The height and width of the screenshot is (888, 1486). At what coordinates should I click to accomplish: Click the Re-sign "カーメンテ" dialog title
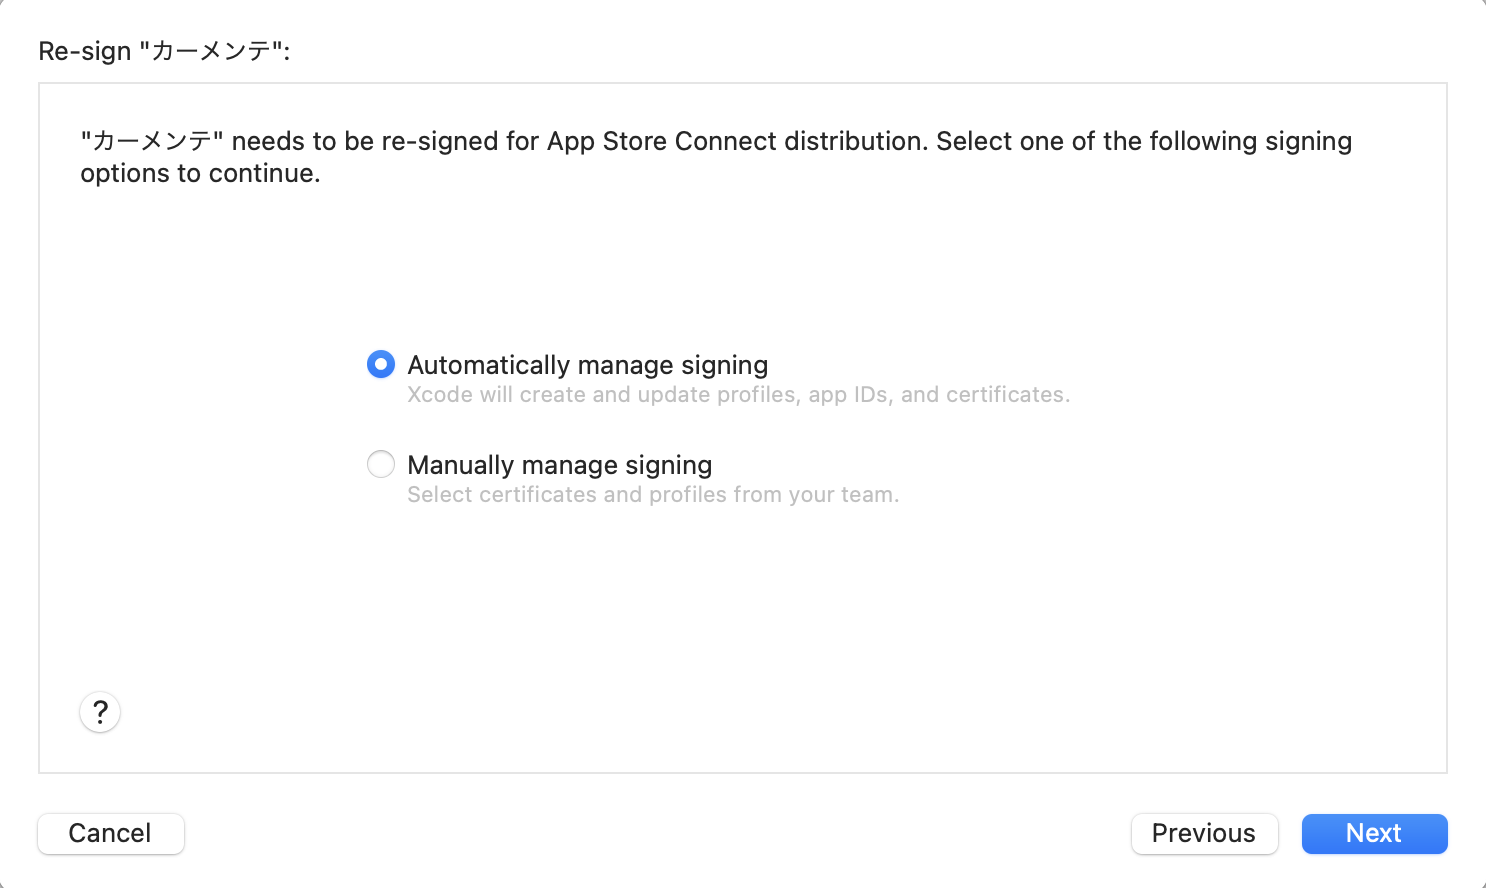[x=164, y=51]
